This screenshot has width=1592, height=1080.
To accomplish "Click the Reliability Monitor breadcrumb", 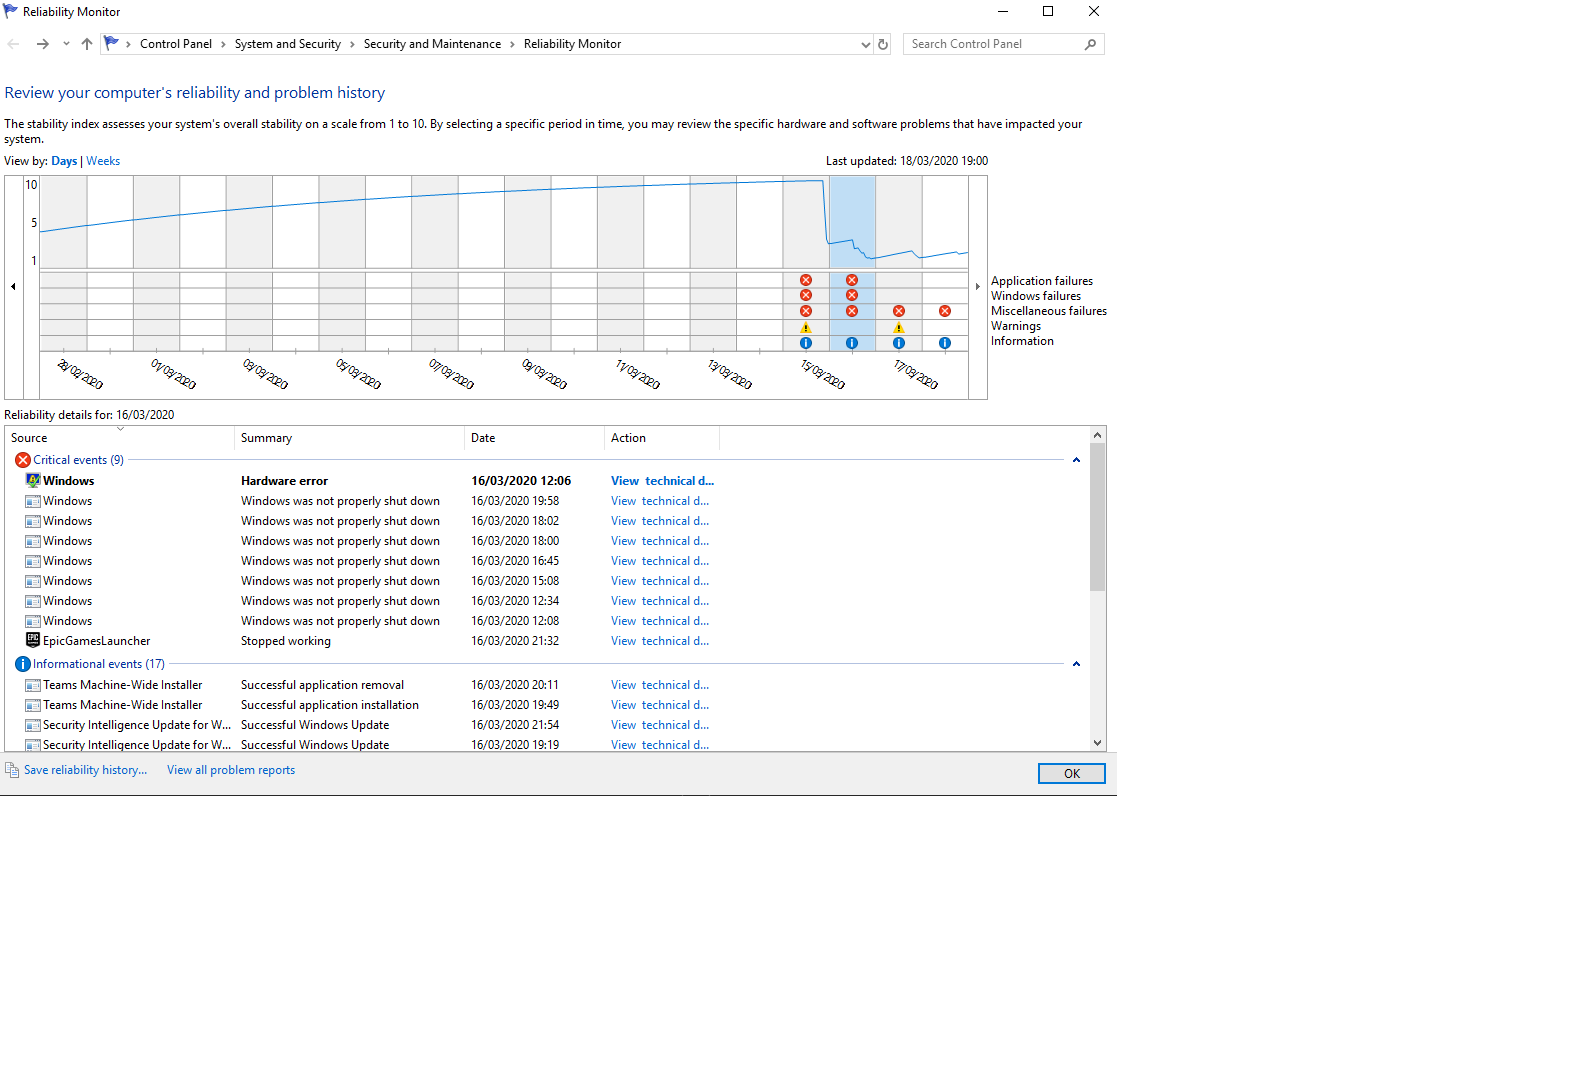I will (572, 44).
